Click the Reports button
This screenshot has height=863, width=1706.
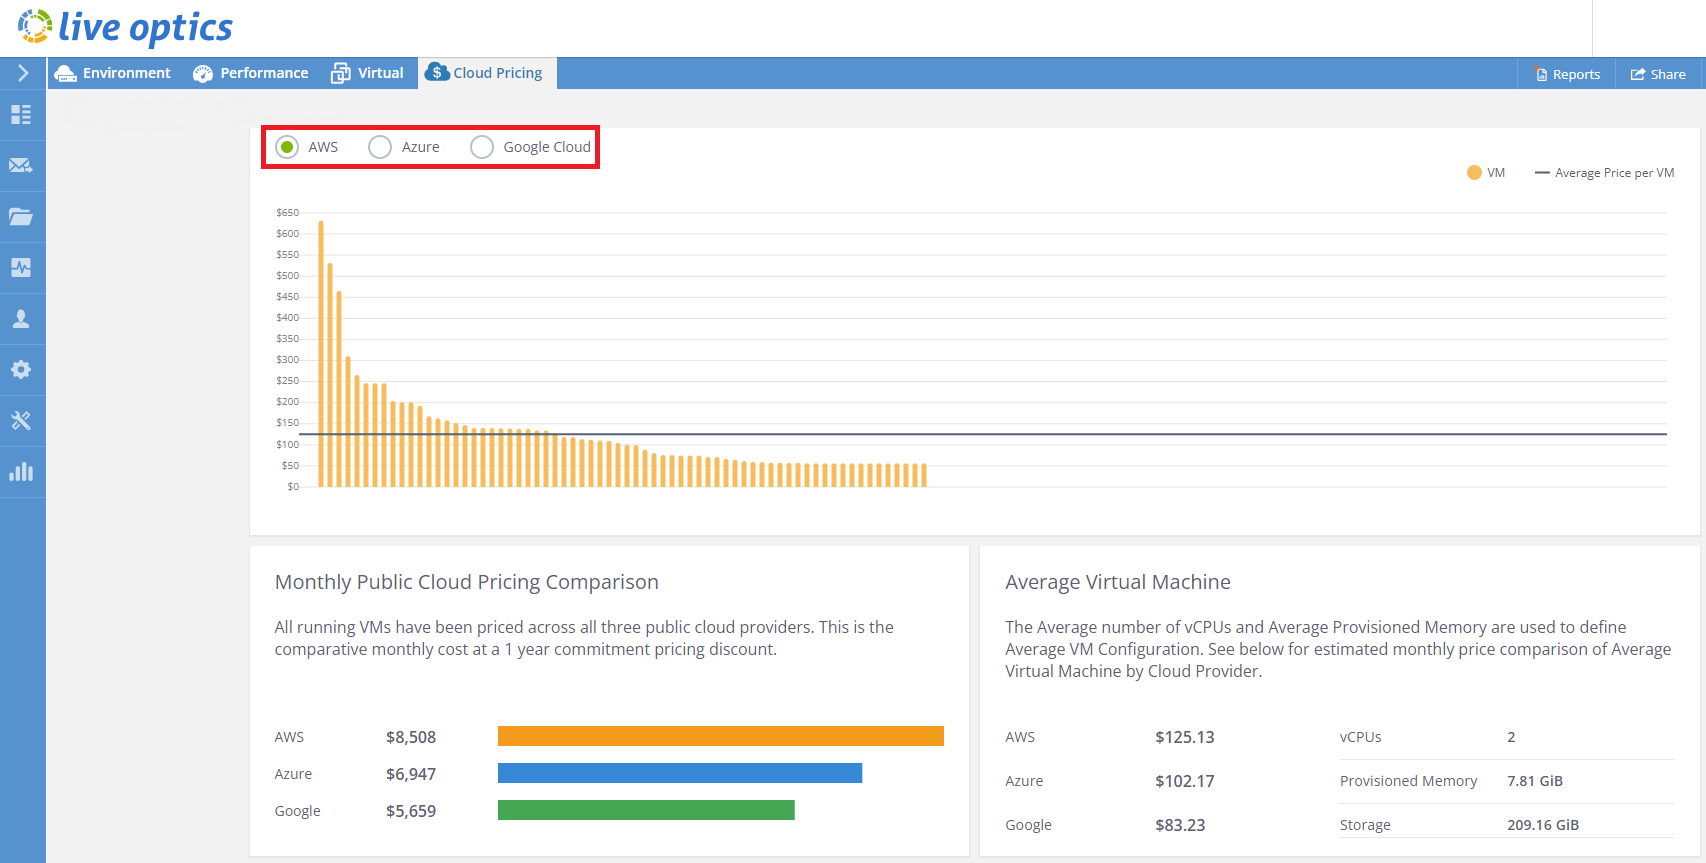tap(1567, 74)
